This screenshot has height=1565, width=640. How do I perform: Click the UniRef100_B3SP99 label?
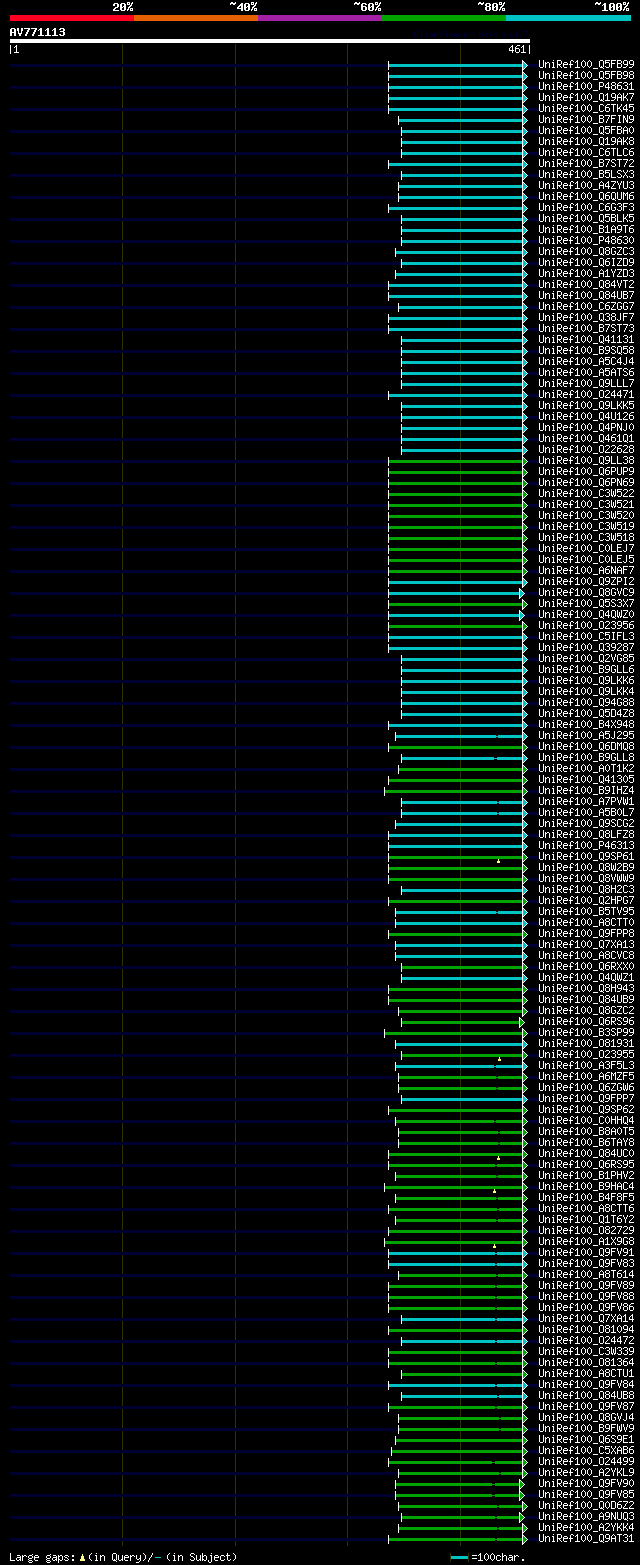pyautogui.click(x=585, y=1033)
